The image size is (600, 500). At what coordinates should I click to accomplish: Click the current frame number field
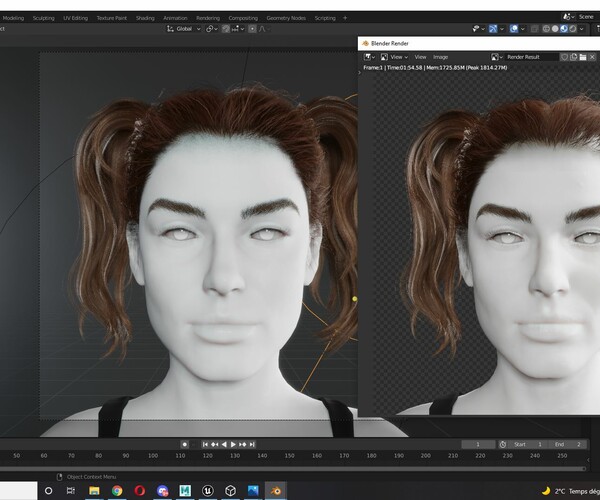tap(478, 444)
